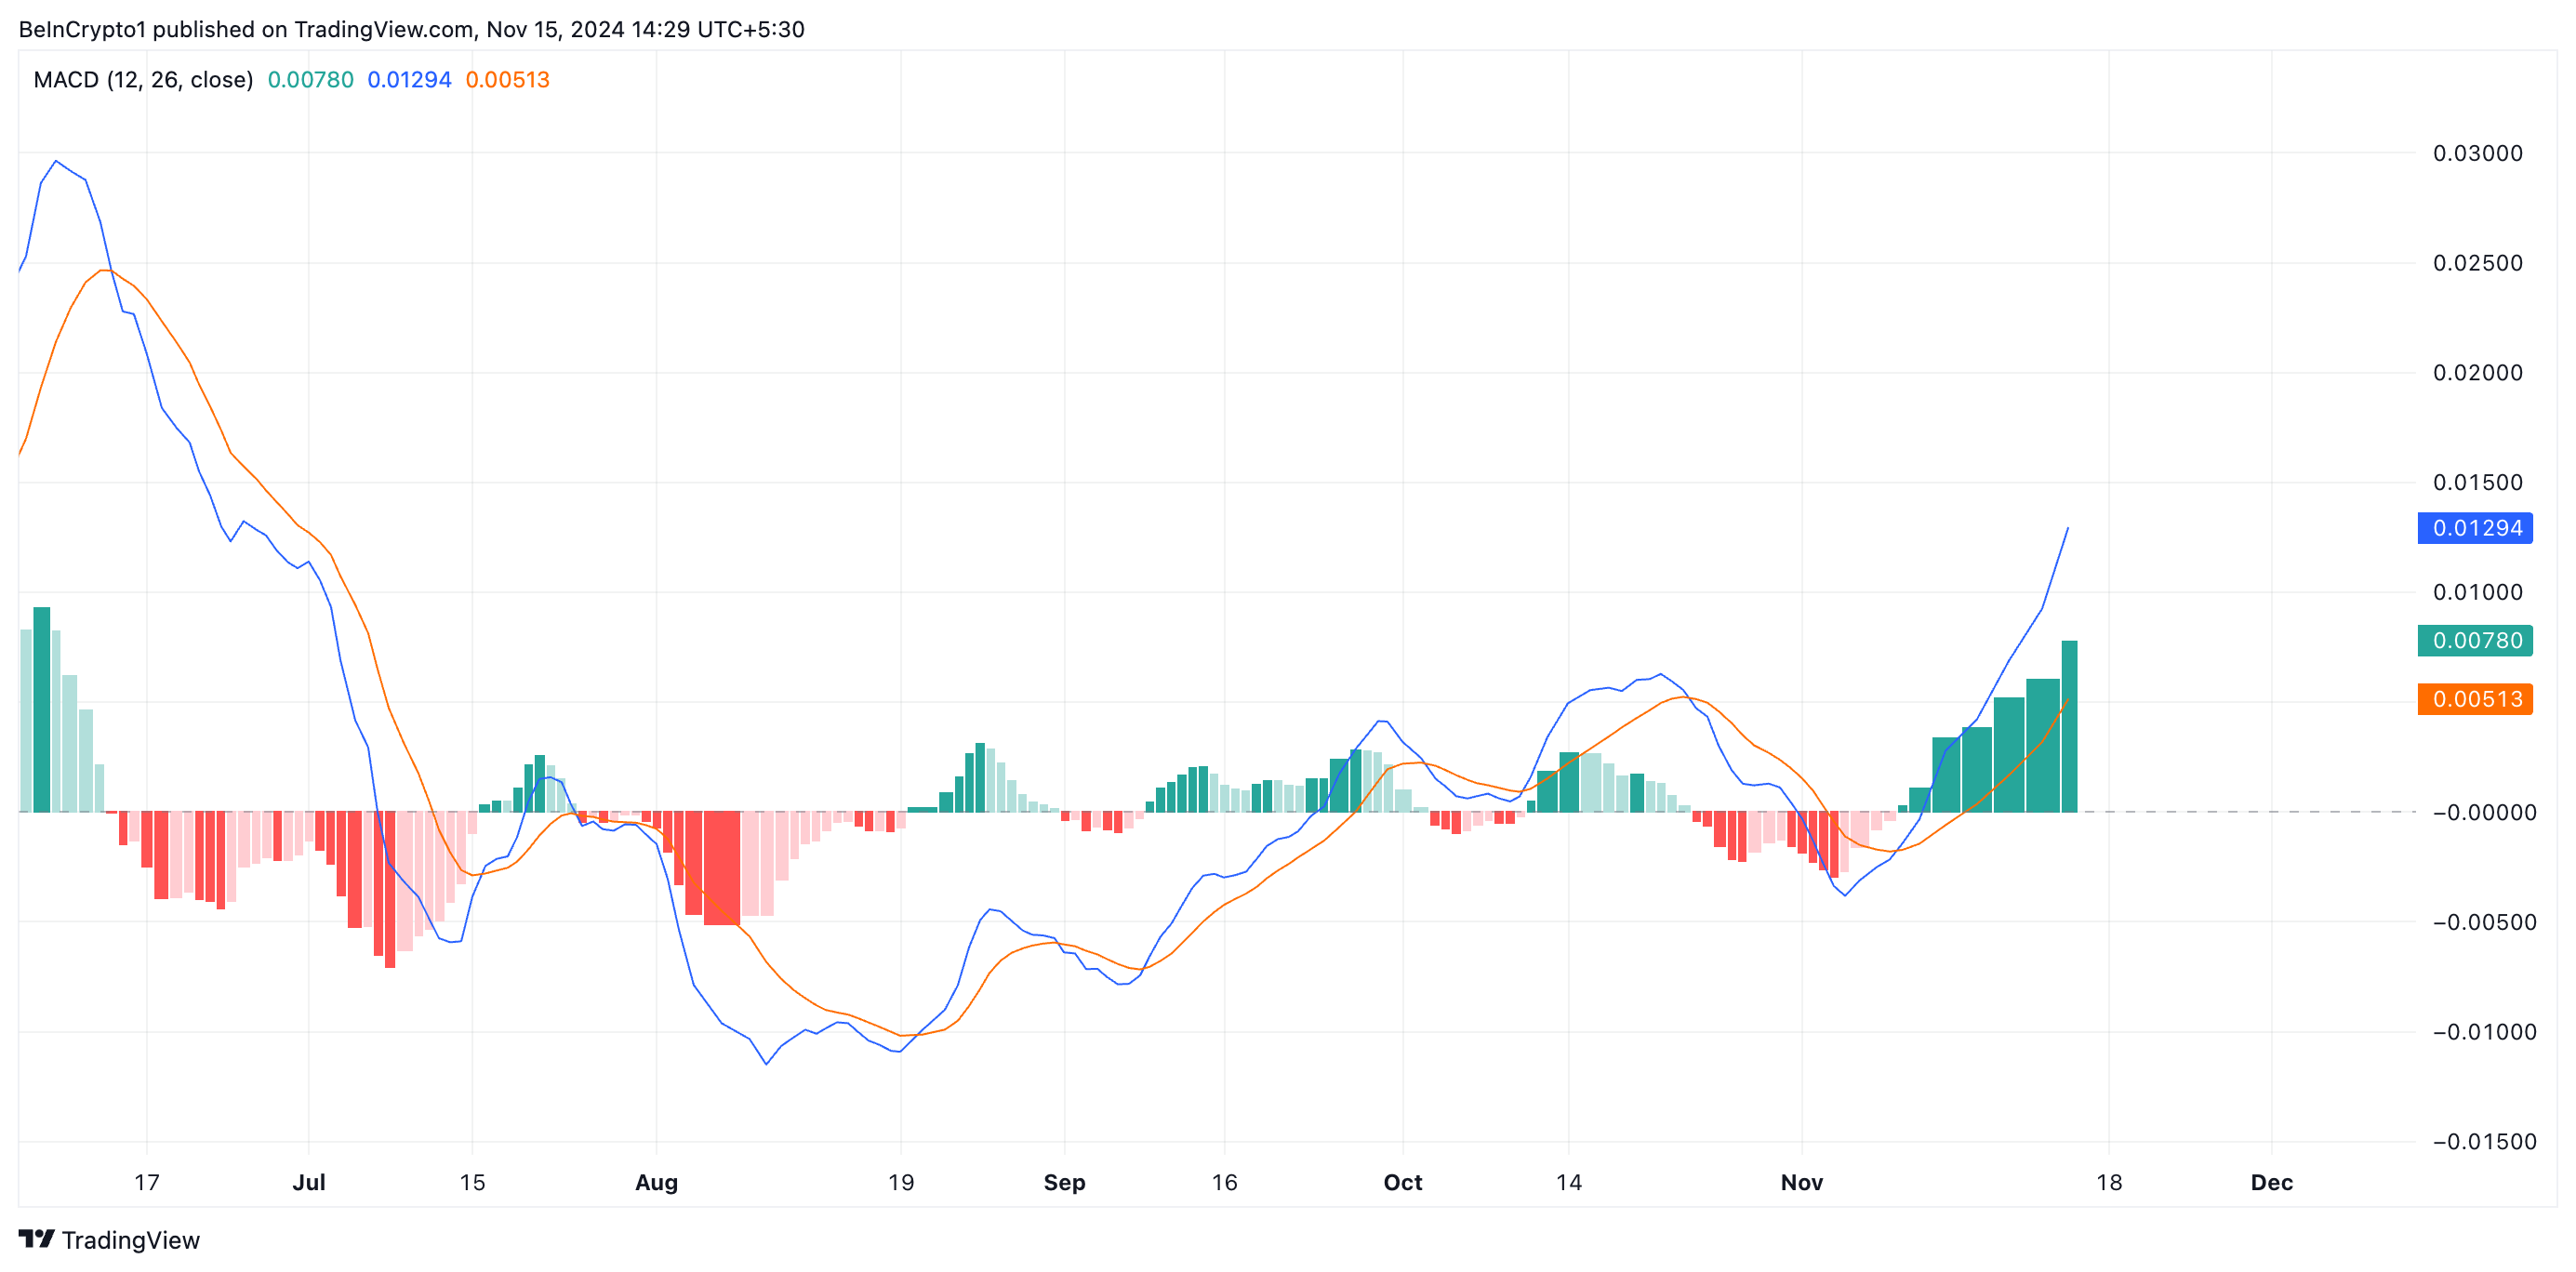Click the green histogram value 0.00780 in legend

tap(310, 80)
